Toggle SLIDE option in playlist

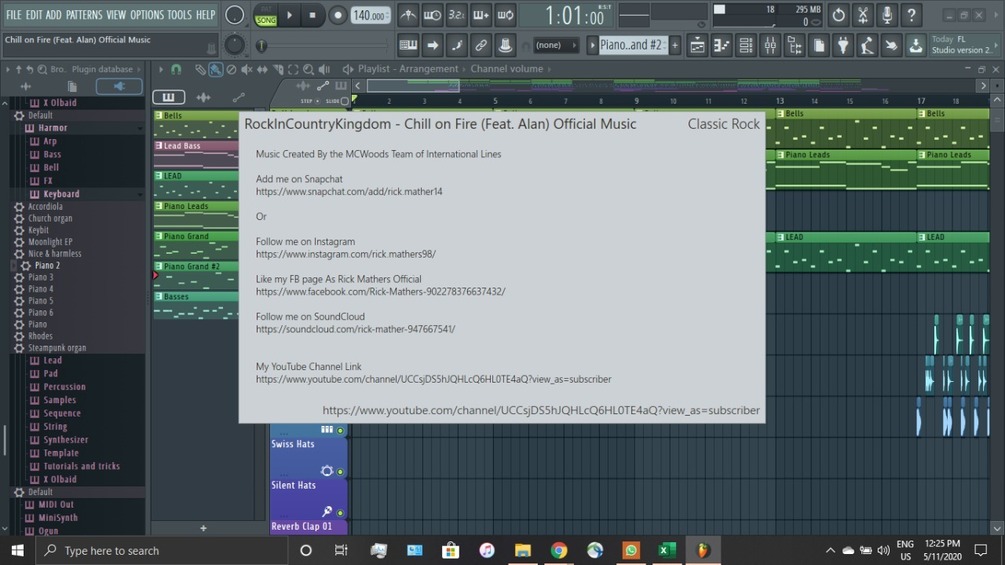pos(345,101)
